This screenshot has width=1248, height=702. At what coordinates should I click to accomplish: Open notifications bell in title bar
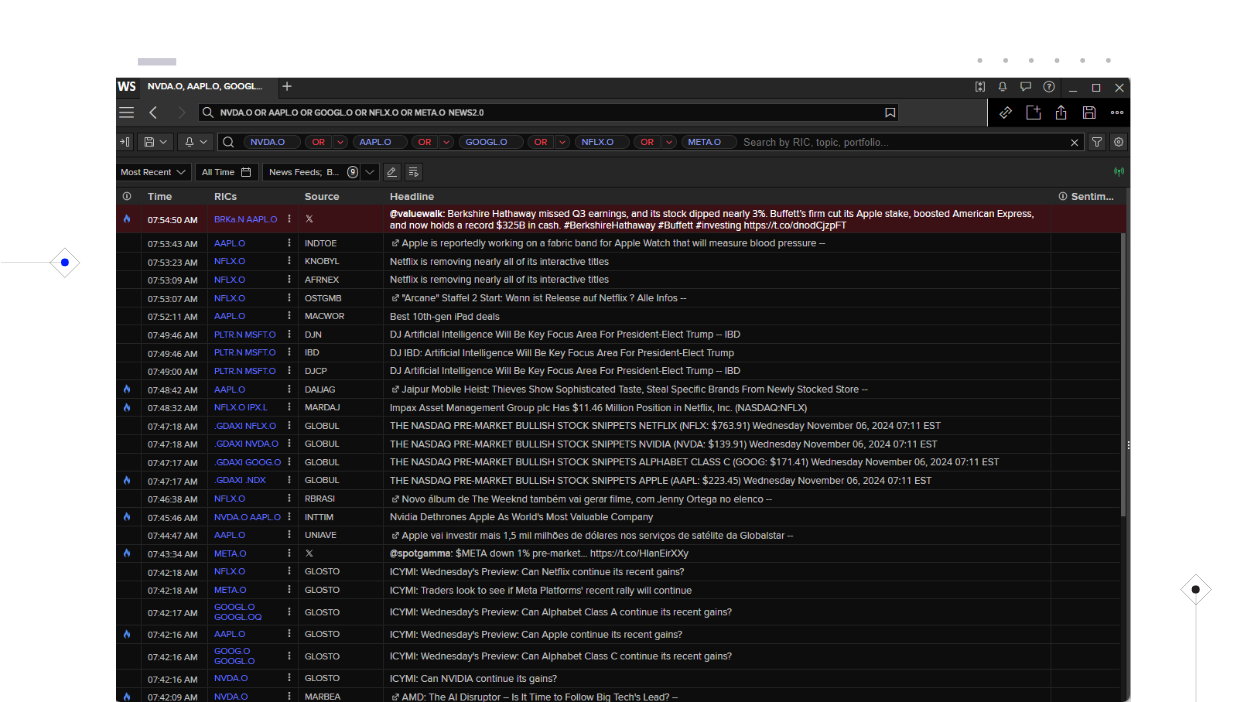pyautogui.click(x=1002, y=87)
